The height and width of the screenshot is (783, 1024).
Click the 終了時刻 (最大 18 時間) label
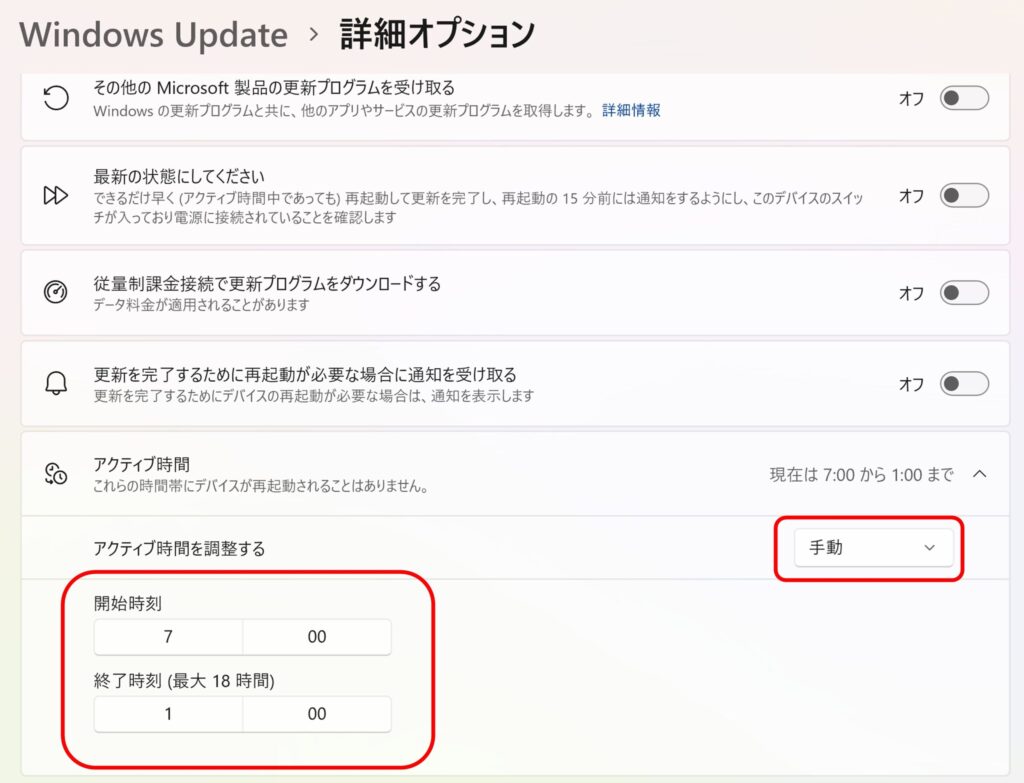(184, 681)
